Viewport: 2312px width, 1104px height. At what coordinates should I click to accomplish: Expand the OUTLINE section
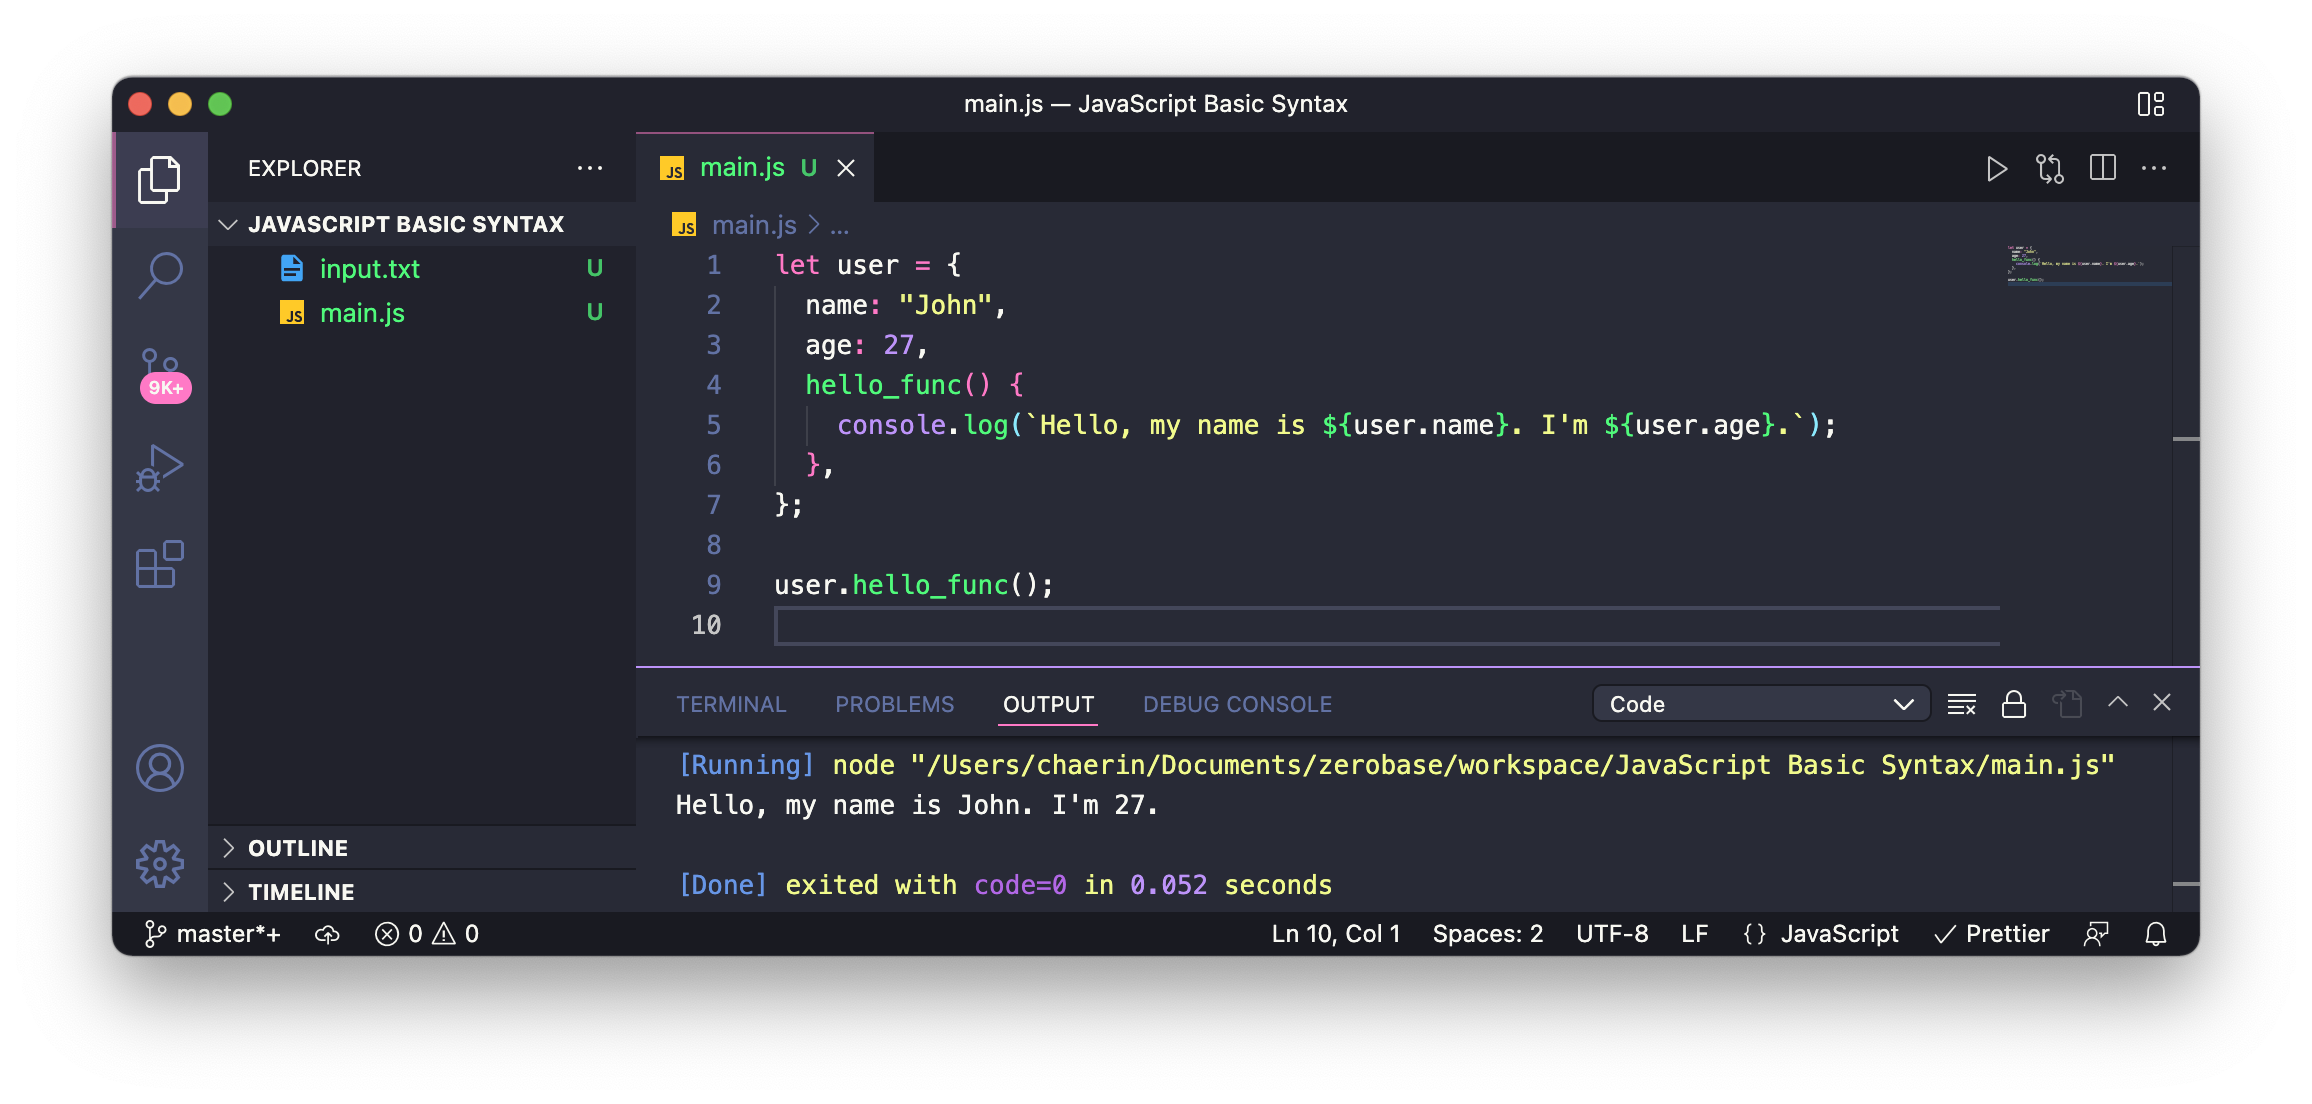click(x=298, y=848)
